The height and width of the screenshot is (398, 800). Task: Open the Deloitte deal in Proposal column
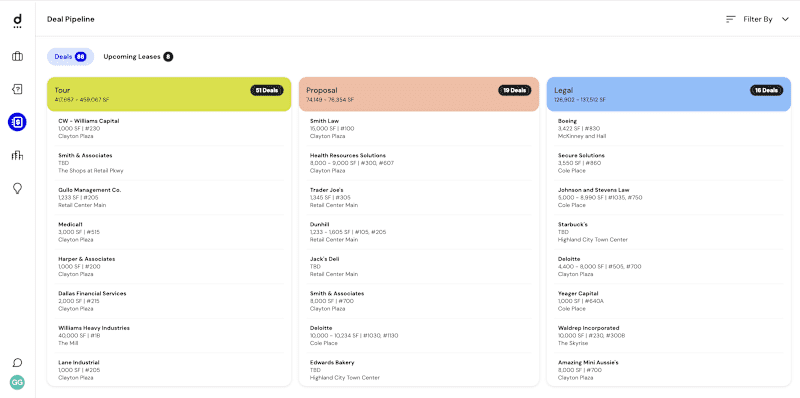[420, 335]
